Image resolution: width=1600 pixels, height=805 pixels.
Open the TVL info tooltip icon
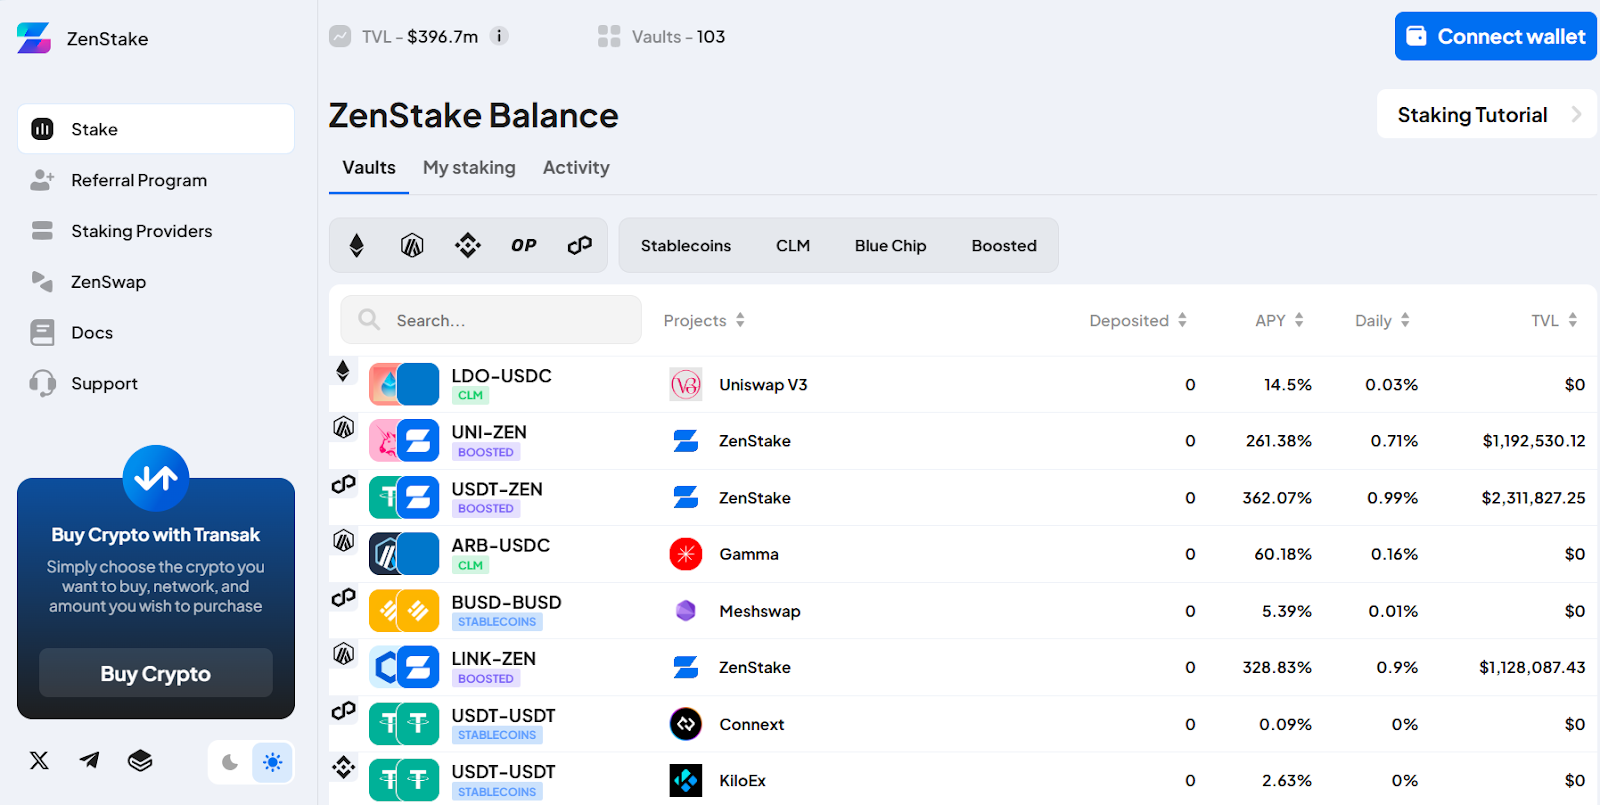click(499, 36)
